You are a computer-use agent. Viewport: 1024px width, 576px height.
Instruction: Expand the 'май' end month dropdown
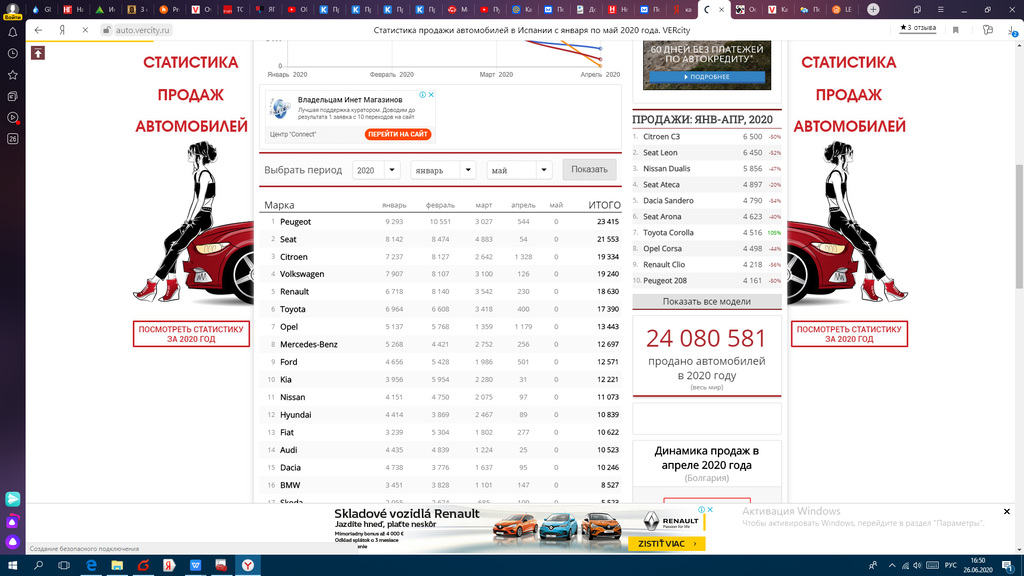point(520,170)
